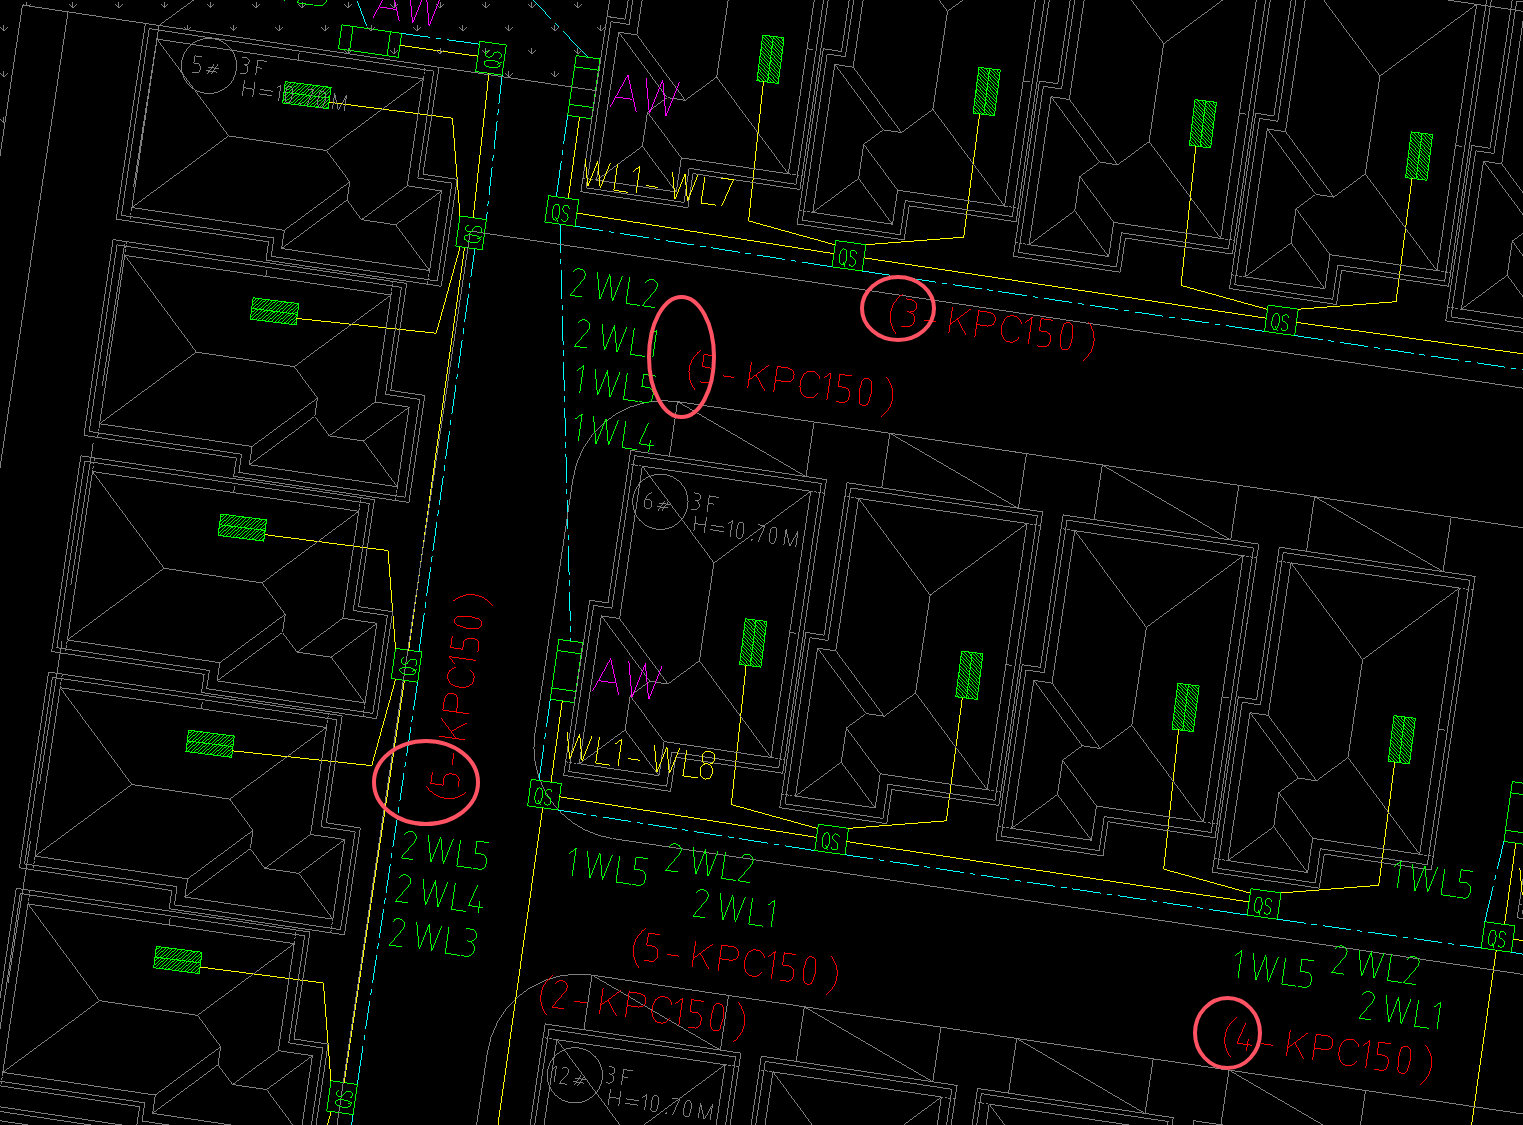Select green hatched block overlapping 5# height text
Viewport: 1523px width, 1125px height.
[307, 96]
